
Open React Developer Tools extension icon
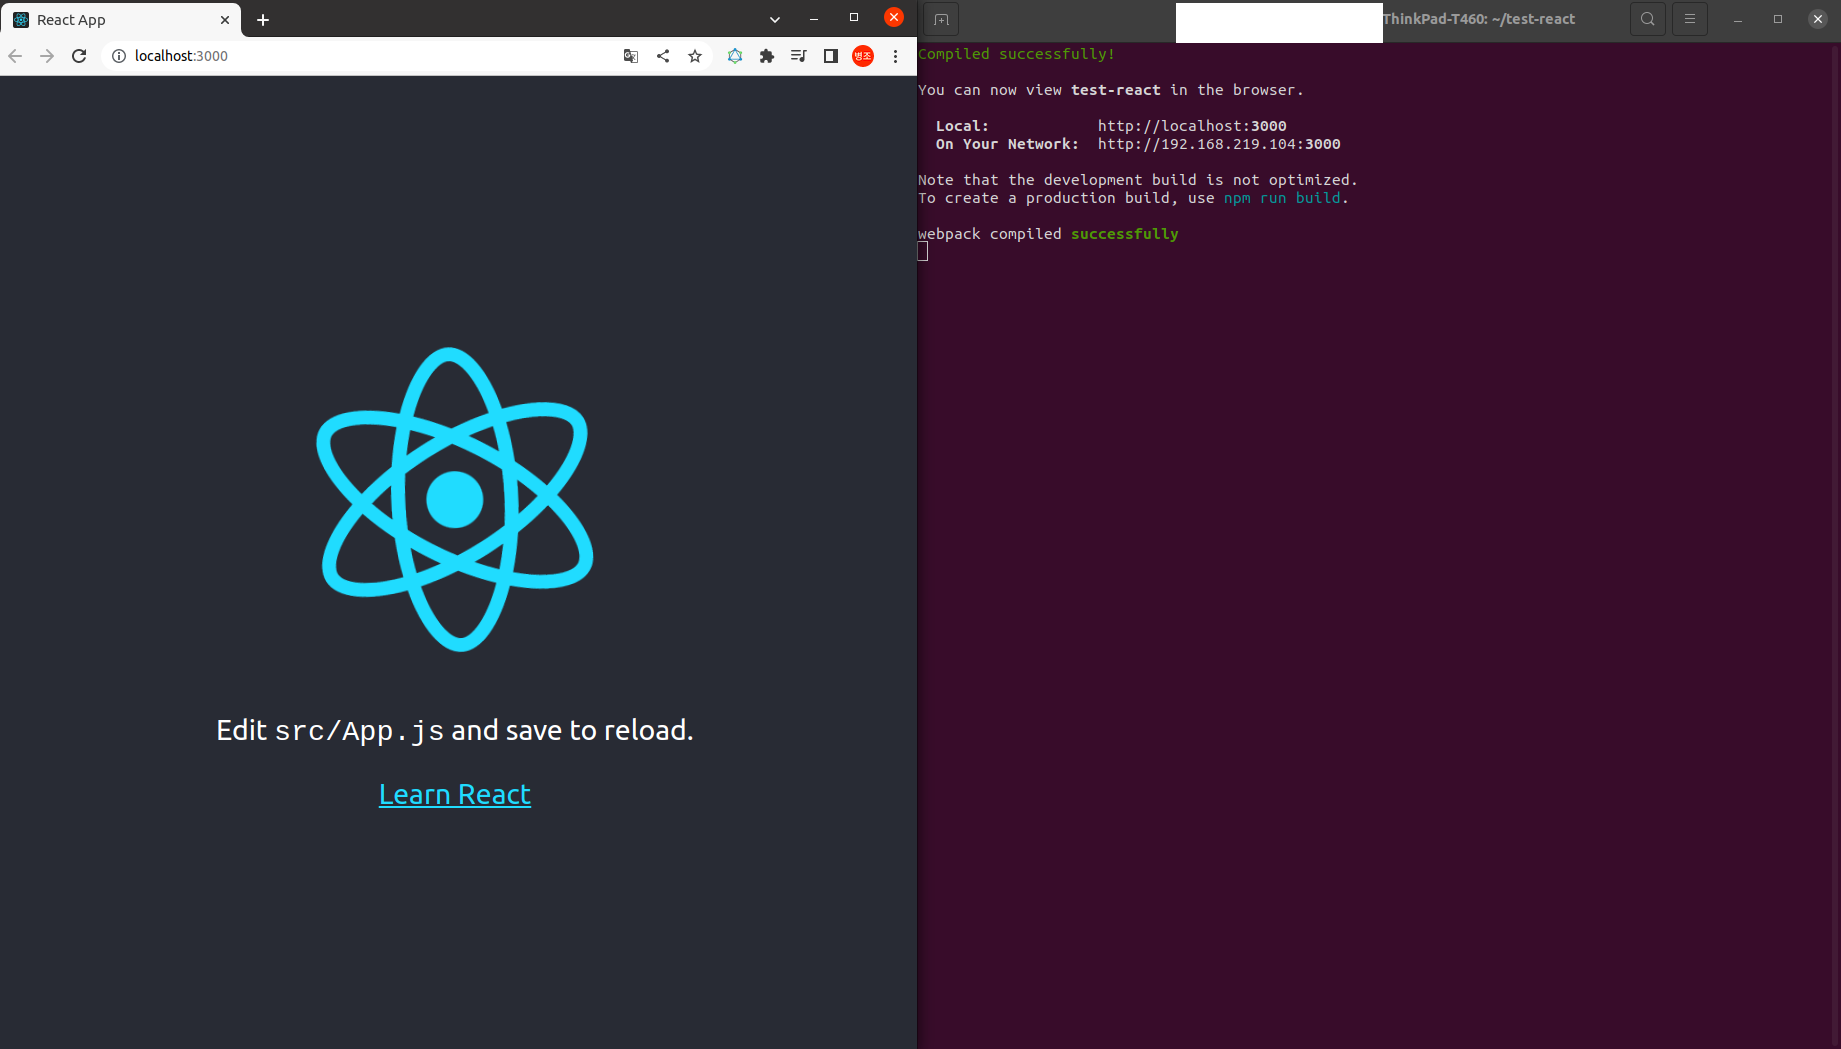click(735, 56)
